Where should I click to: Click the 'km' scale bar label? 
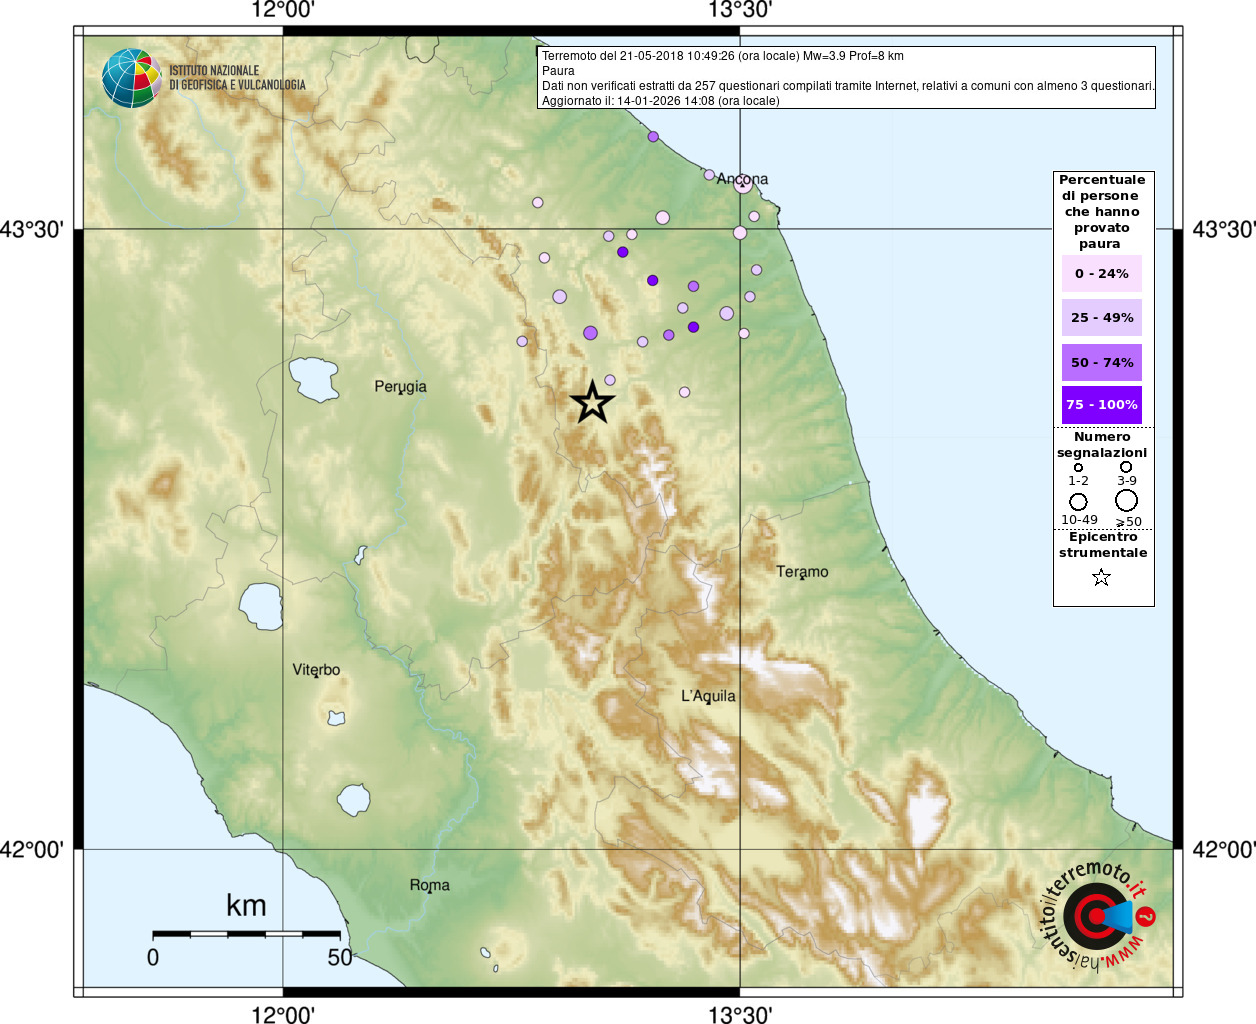point(246,906)
